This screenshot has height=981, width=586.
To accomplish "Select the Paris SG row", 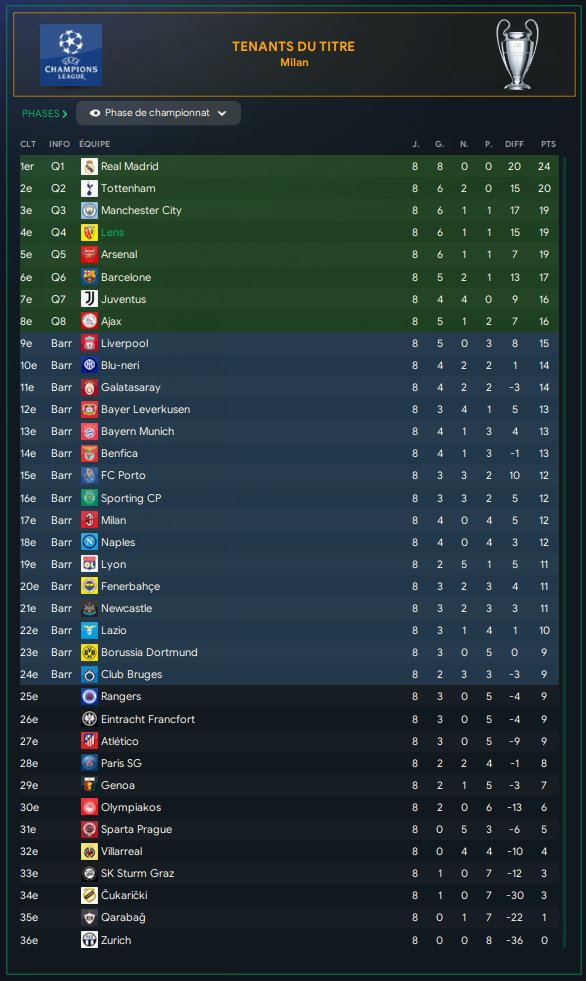I will tap(290, 763).
